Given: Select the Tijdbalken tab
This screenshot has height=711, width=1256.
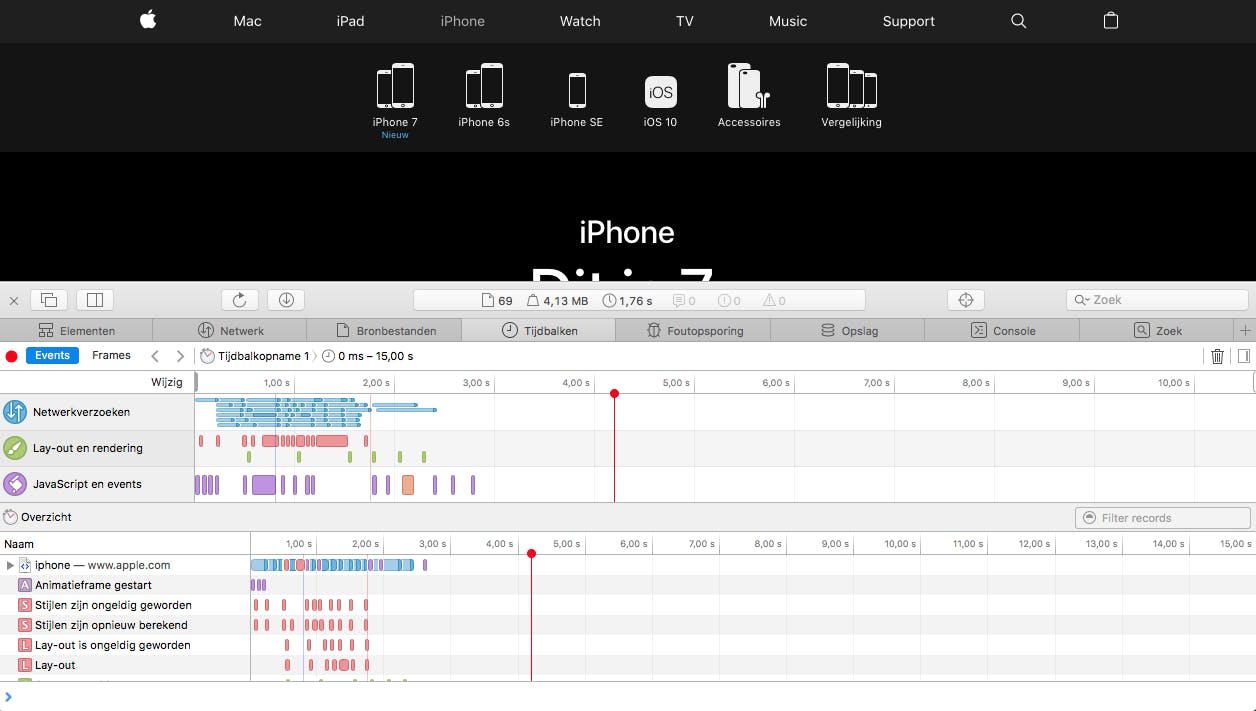Looking at the screenshot, I should click(539, 330).
